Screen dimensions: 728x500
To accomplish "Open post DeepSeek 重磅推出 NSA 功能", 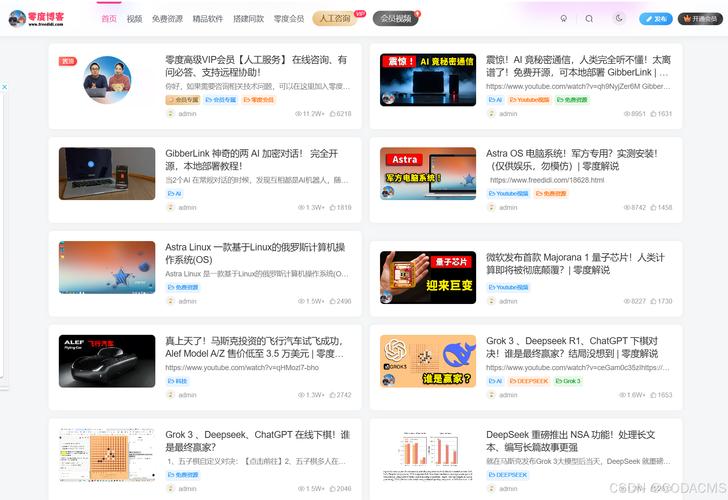I will tap(571, 441).
